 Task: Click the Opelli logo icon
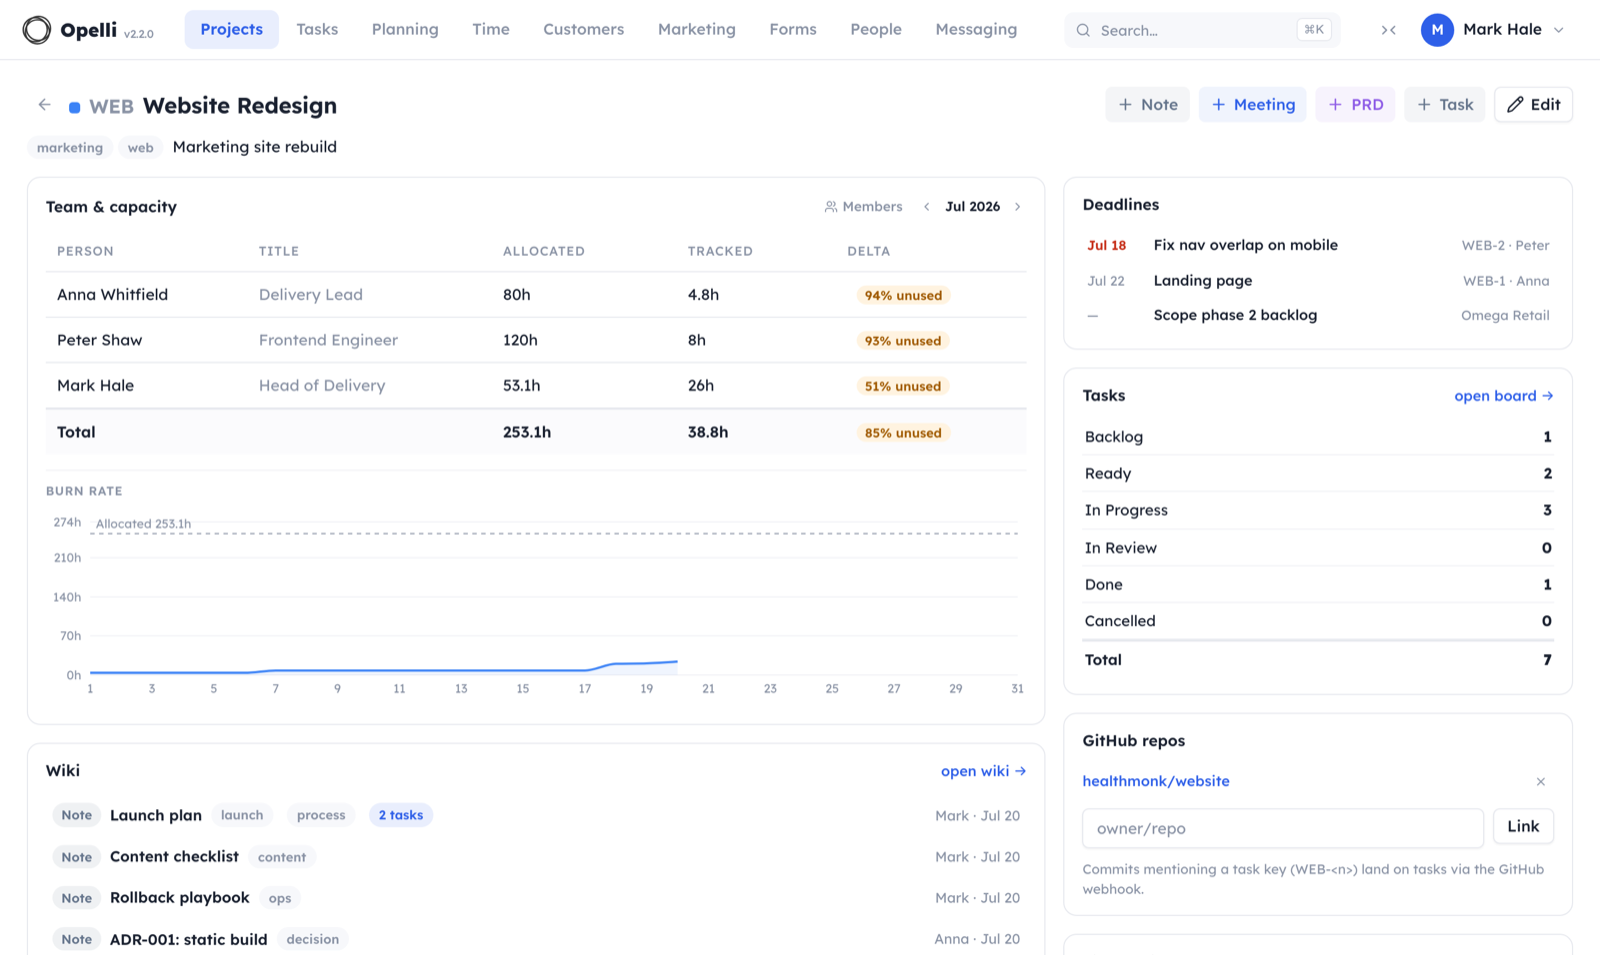[37, 30]
